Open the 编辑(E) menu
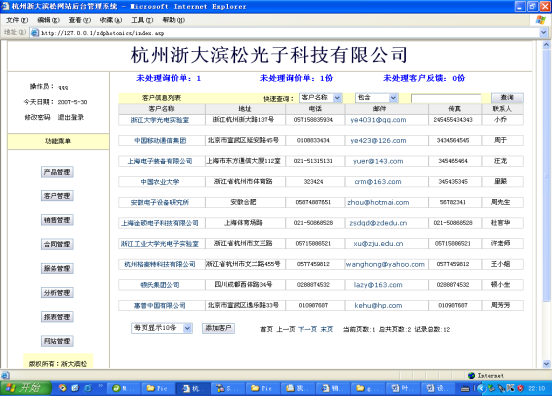Screen dimensions: 552x397 pos(49,20)
